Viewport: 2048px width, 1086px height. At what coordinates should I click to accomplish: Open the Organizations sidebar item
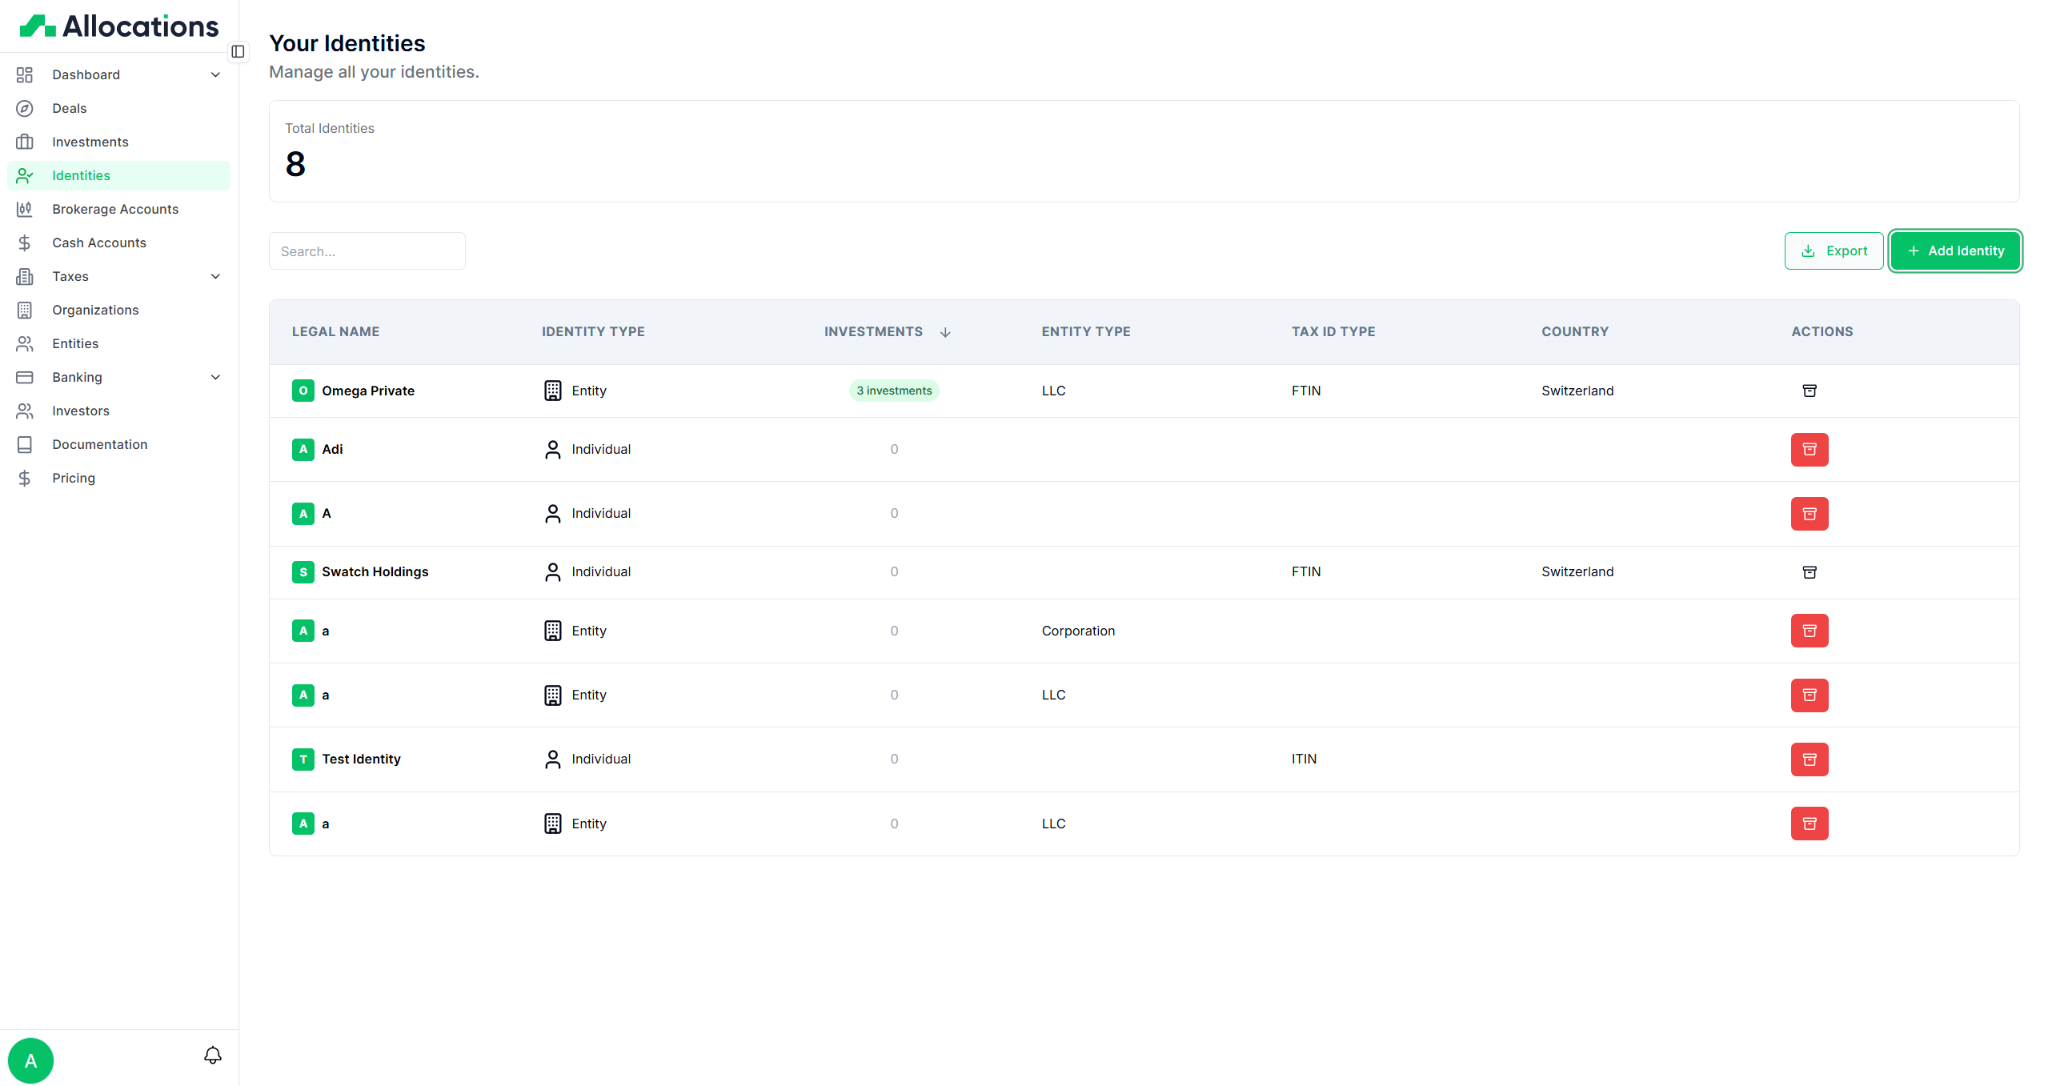95,310
